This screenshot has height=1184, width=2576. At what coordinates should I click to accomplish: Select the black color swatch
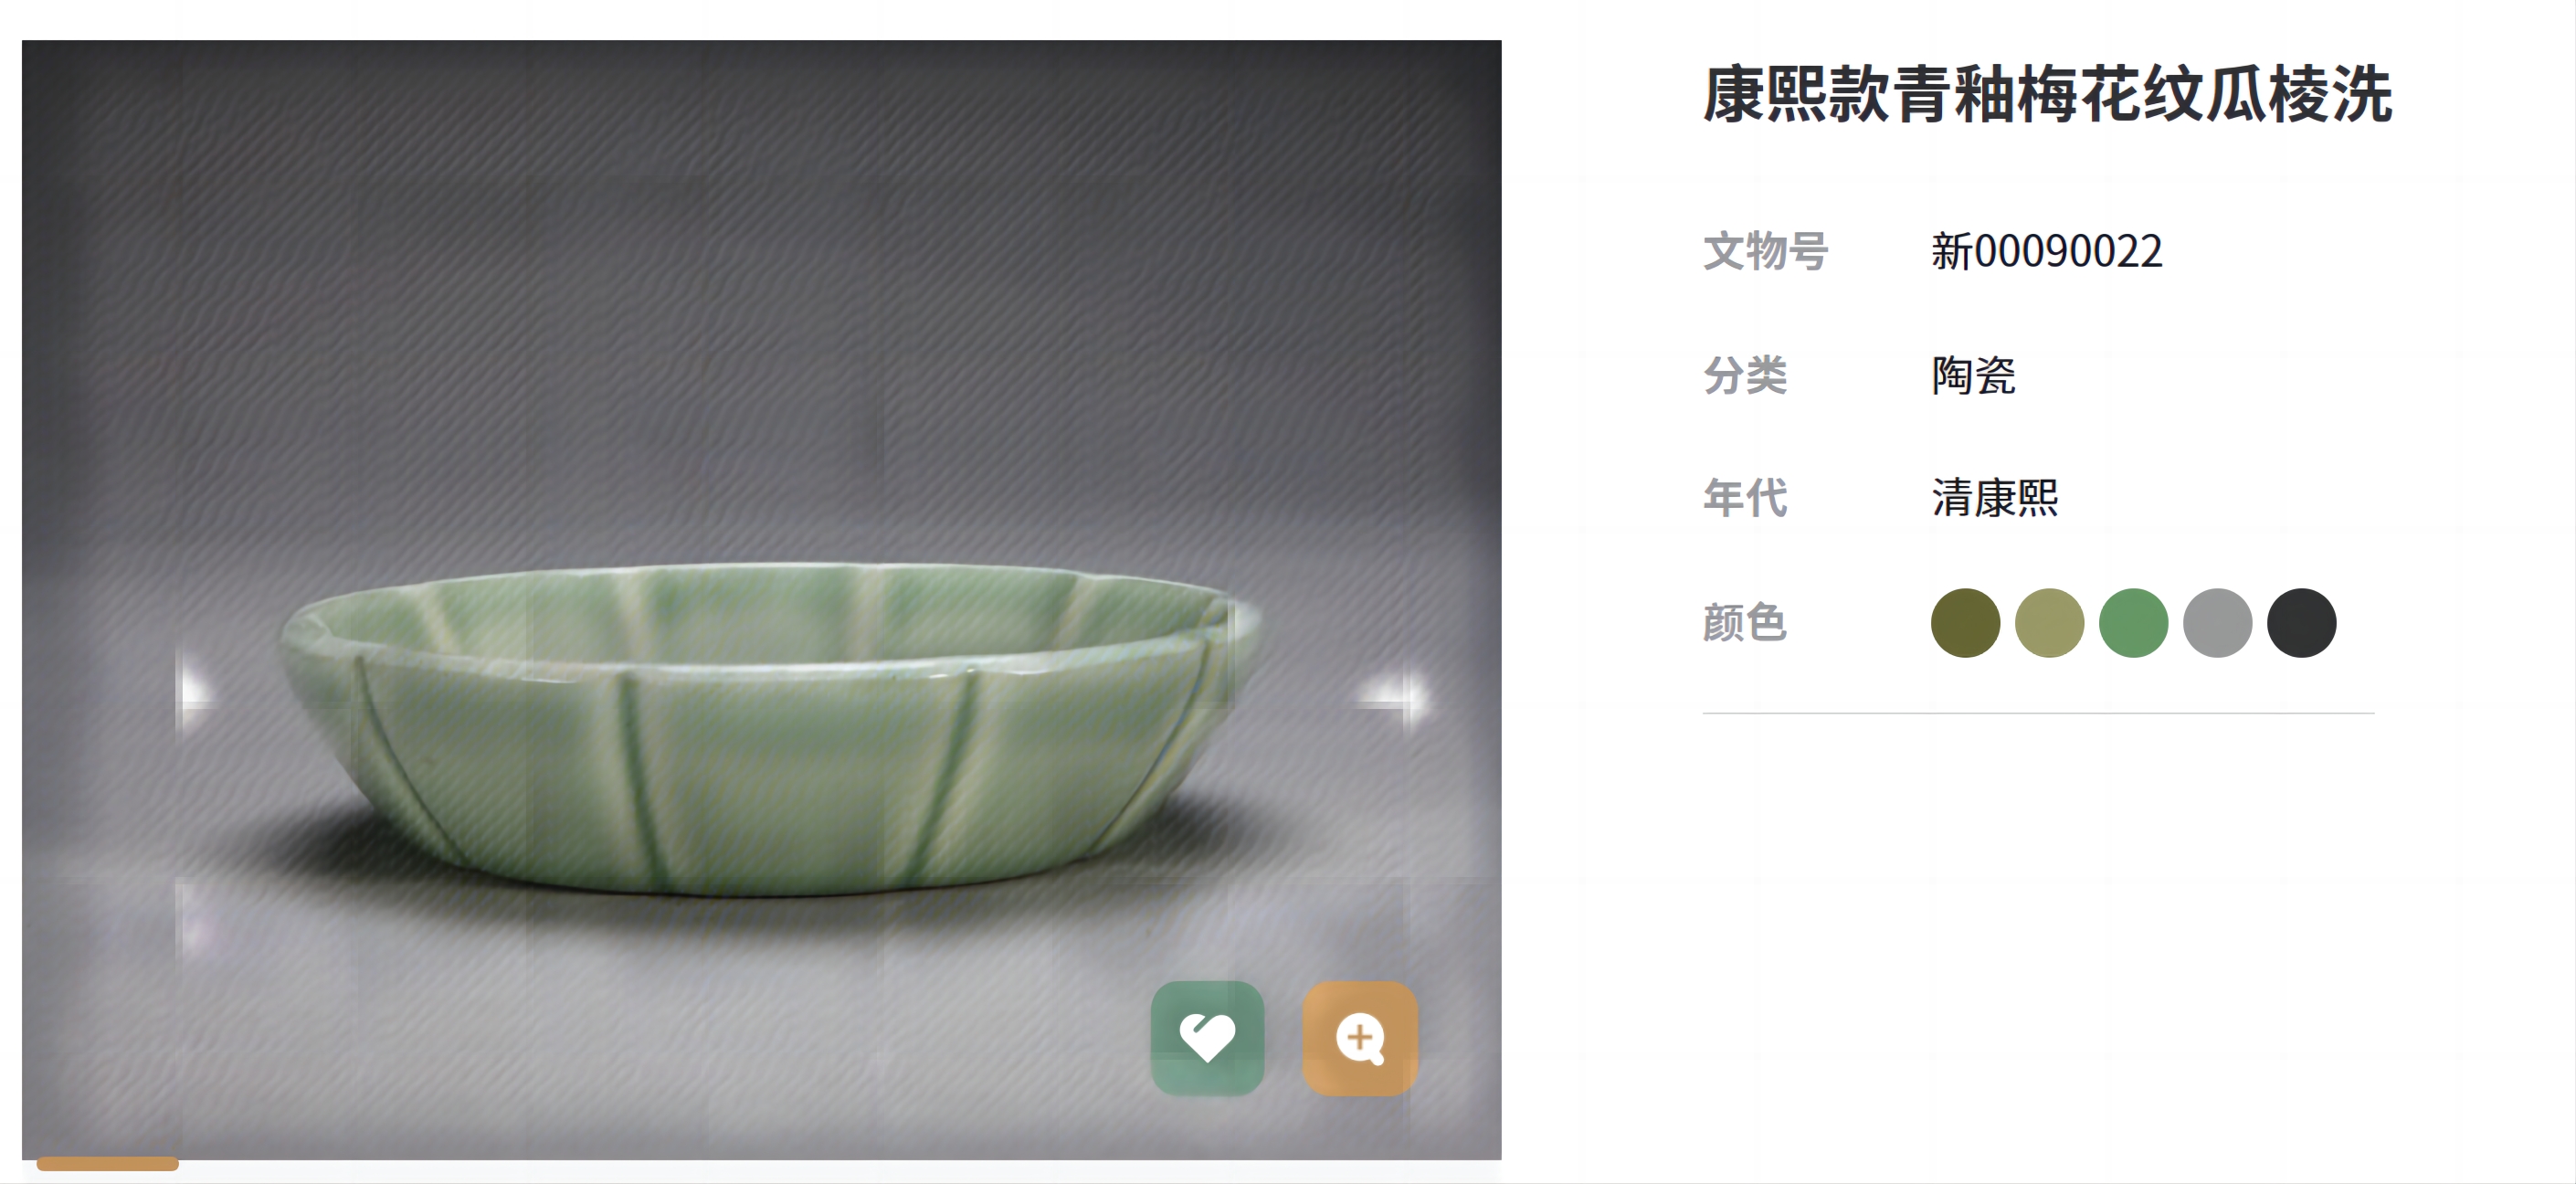(x=2301, y=623)
